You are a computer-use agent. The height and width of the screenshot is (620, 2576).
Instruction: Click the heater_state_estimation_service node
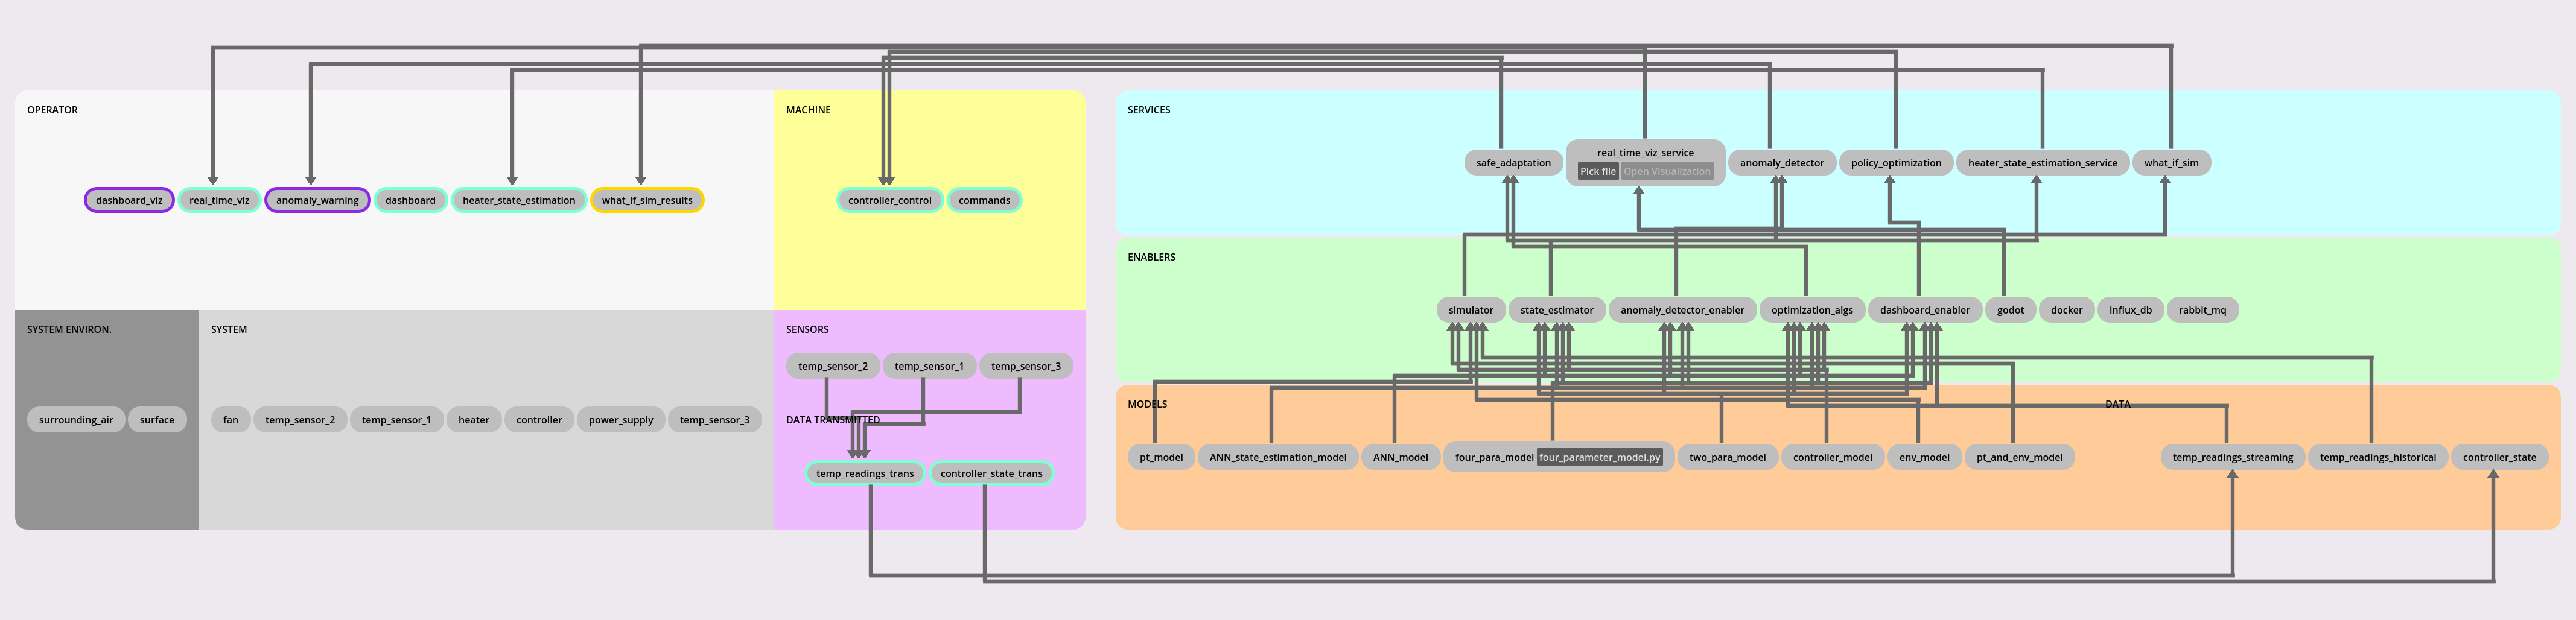point(2042,163)
